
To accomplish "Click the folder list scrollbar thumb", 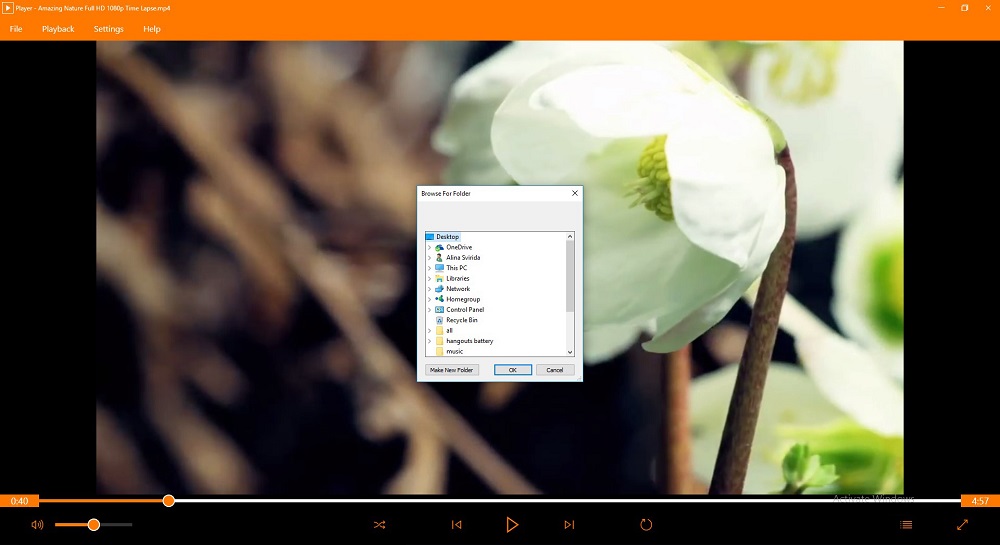I will click(x=570, y=276).
